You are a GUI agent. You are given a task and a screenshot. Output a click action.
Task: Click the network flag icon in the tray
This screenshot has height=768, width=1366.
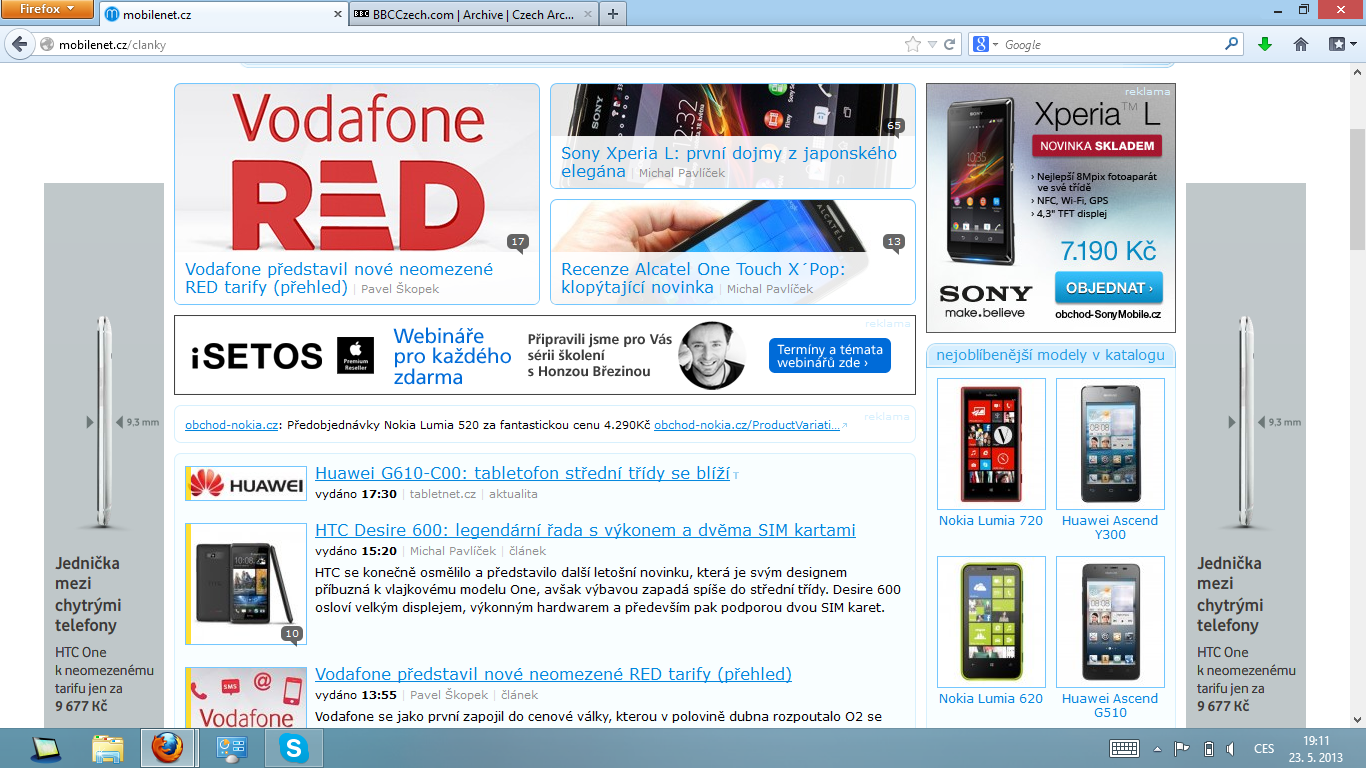tap(1183, 748)
